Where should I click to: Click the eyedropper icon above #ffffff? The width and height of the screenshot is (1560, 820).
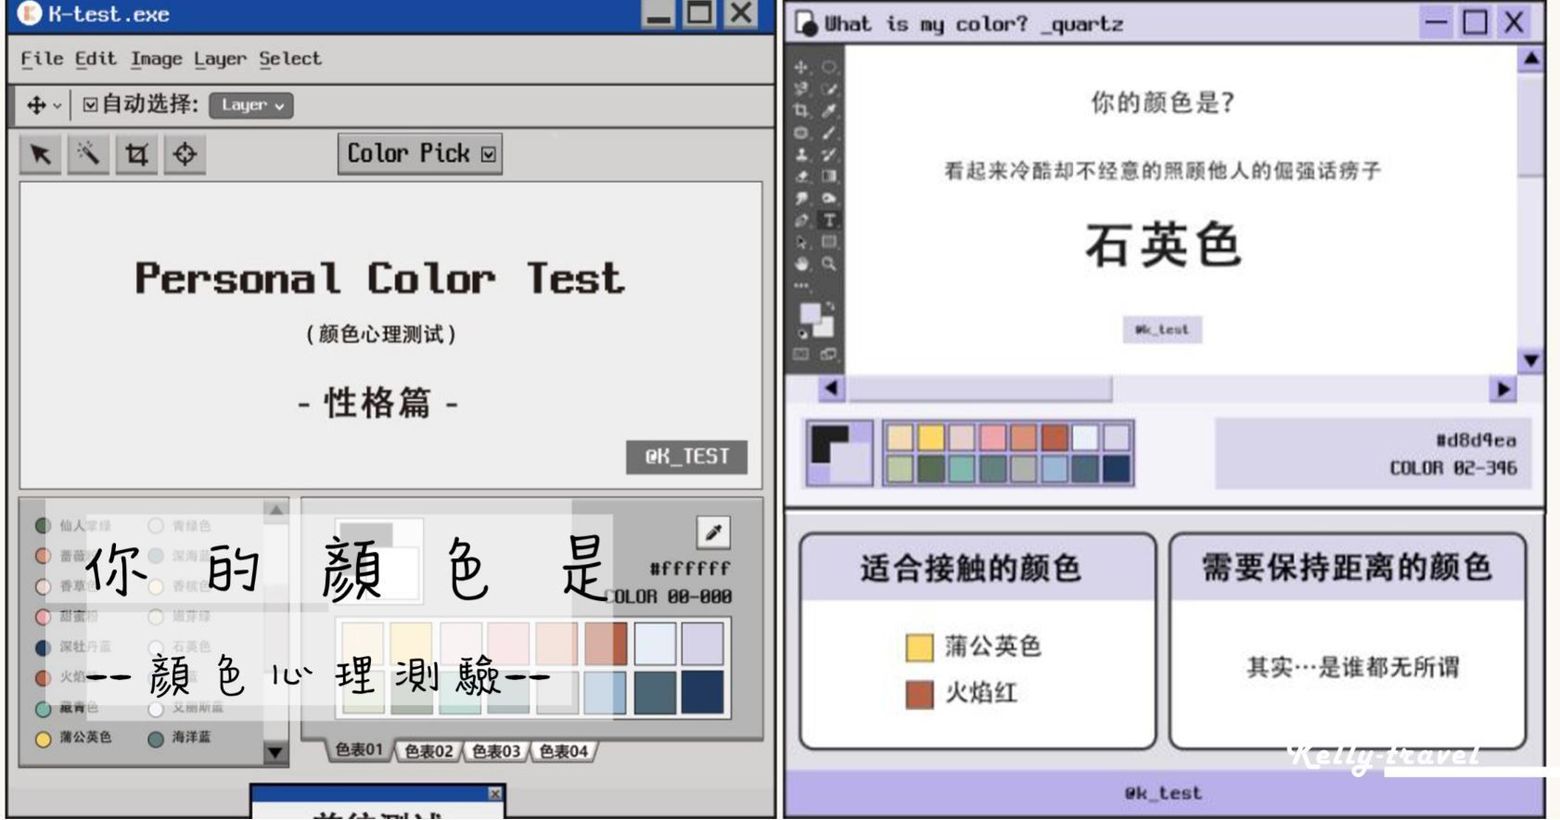pos(713,532)
